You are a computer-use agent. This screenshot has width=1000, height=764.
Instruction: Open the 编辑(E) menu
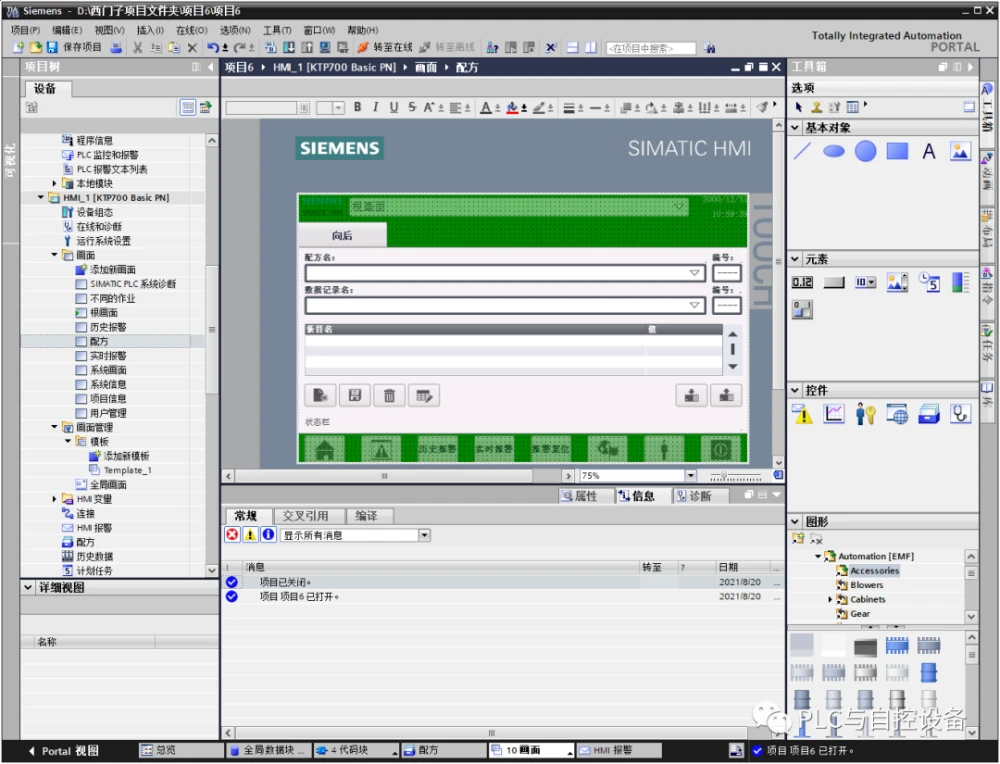[67, 30]
